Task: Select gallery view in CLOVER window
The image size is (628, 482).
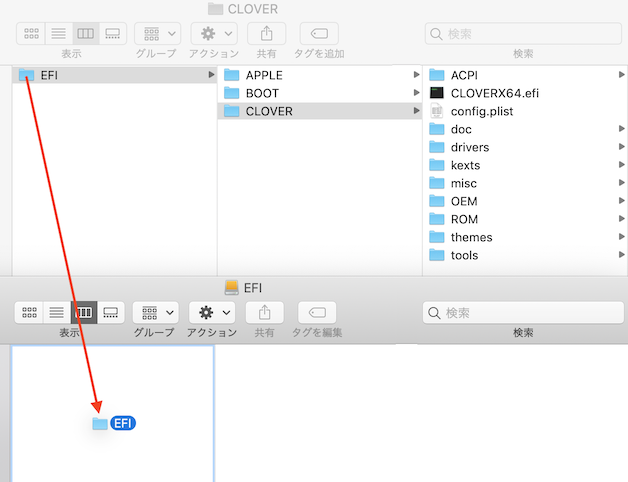Action: pos(113,33)
